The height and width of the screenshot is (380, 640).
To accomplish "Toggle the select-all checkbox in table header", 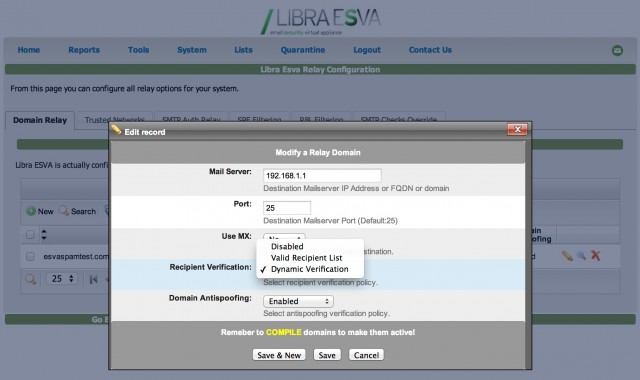I will coord(30,235).
